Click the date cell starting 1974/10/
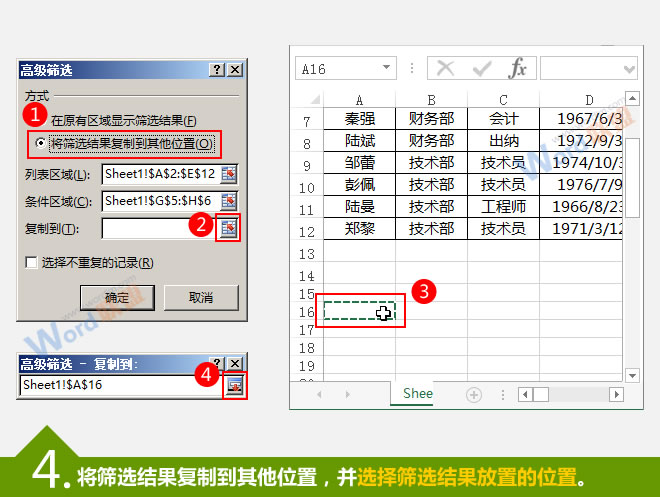The image size is (660, 497). pyautogui.click(x=581, y=162)
